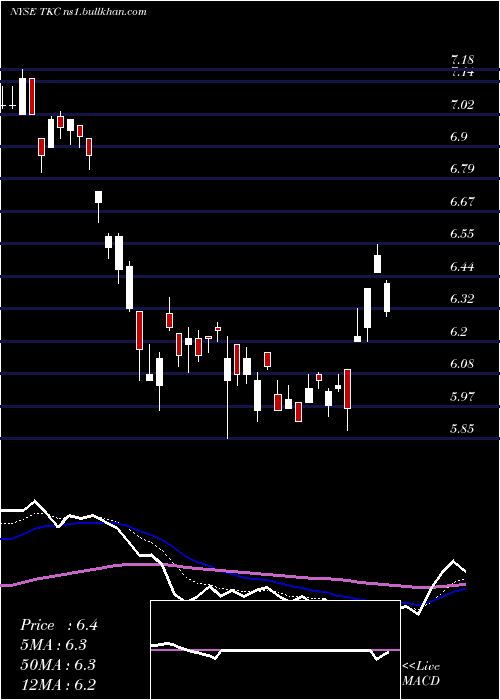
Task: Click the 6.79 price level label
Action: point(462,169)
